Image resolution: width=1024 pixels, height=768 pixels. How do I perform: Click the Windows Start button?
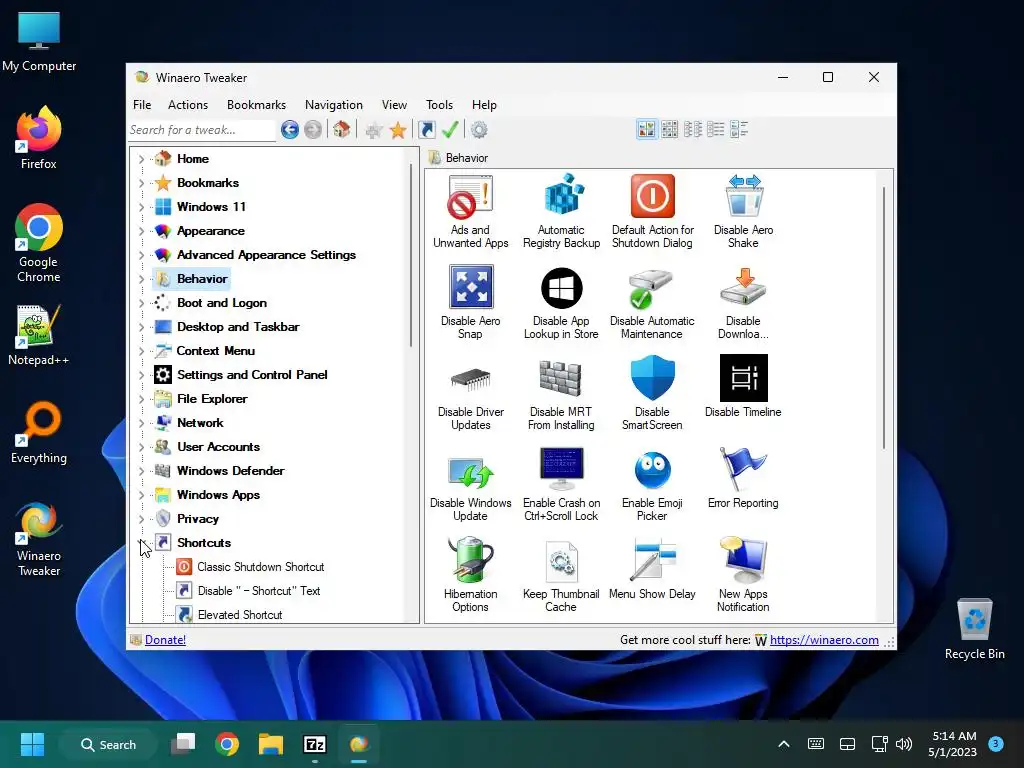click(x=32, y=744)
